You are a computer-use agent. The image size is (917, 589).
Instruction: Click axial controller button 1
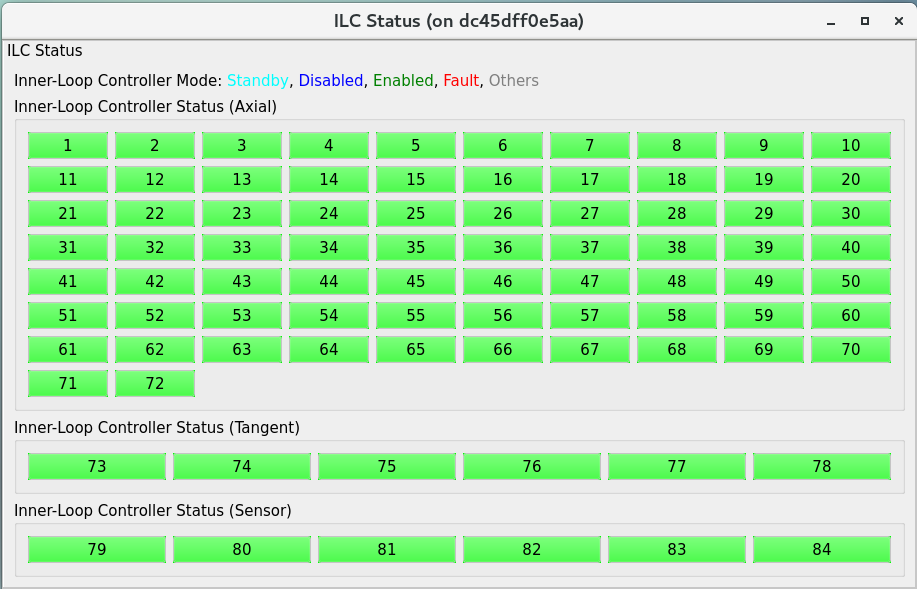68,146
